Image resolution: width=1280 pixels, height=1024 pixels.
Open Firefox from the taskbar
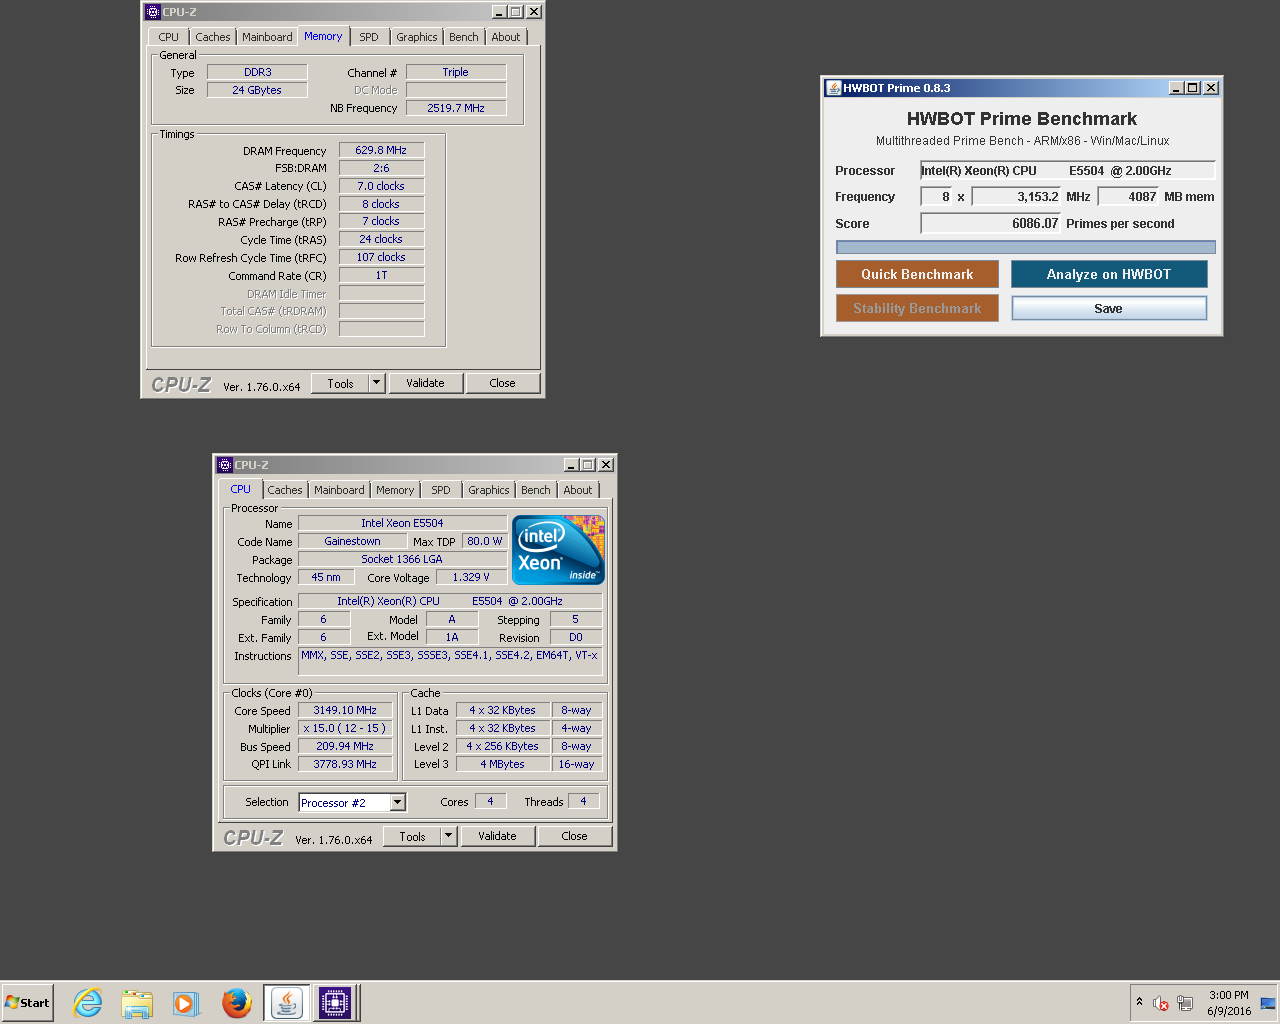[x=237, y=1003]
